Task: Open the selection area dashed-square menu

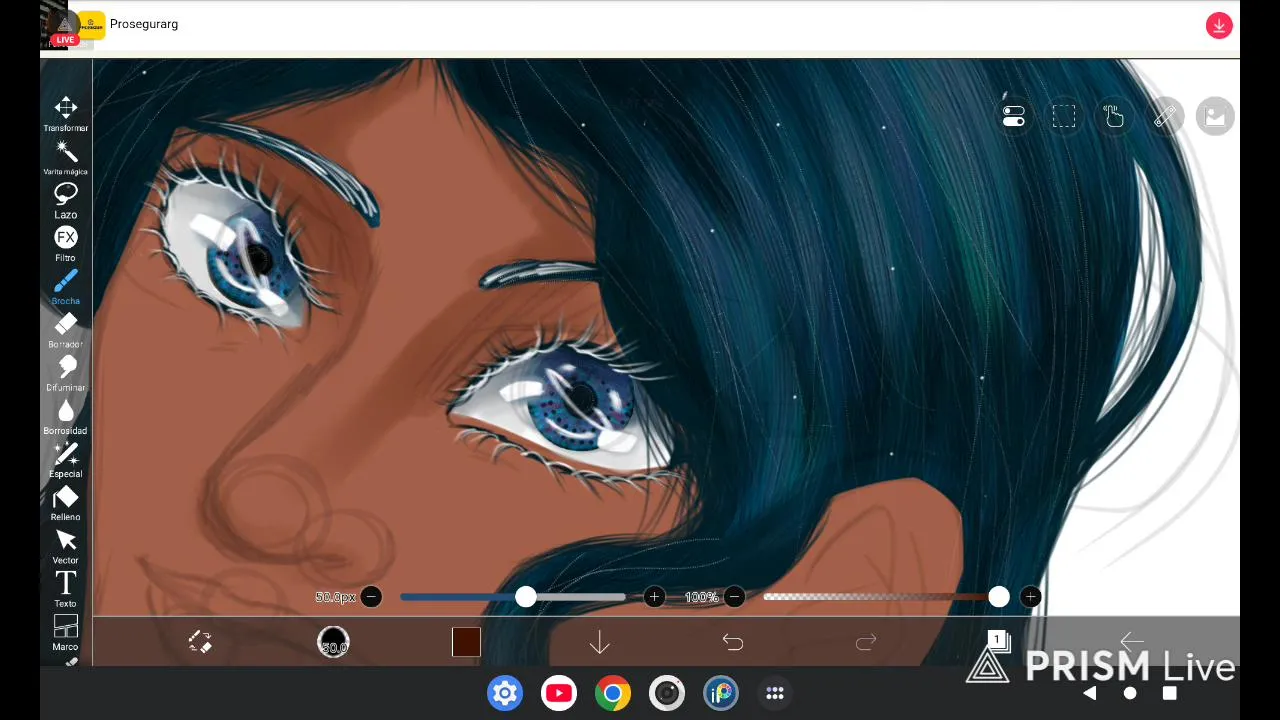Action: (1064, 117)
